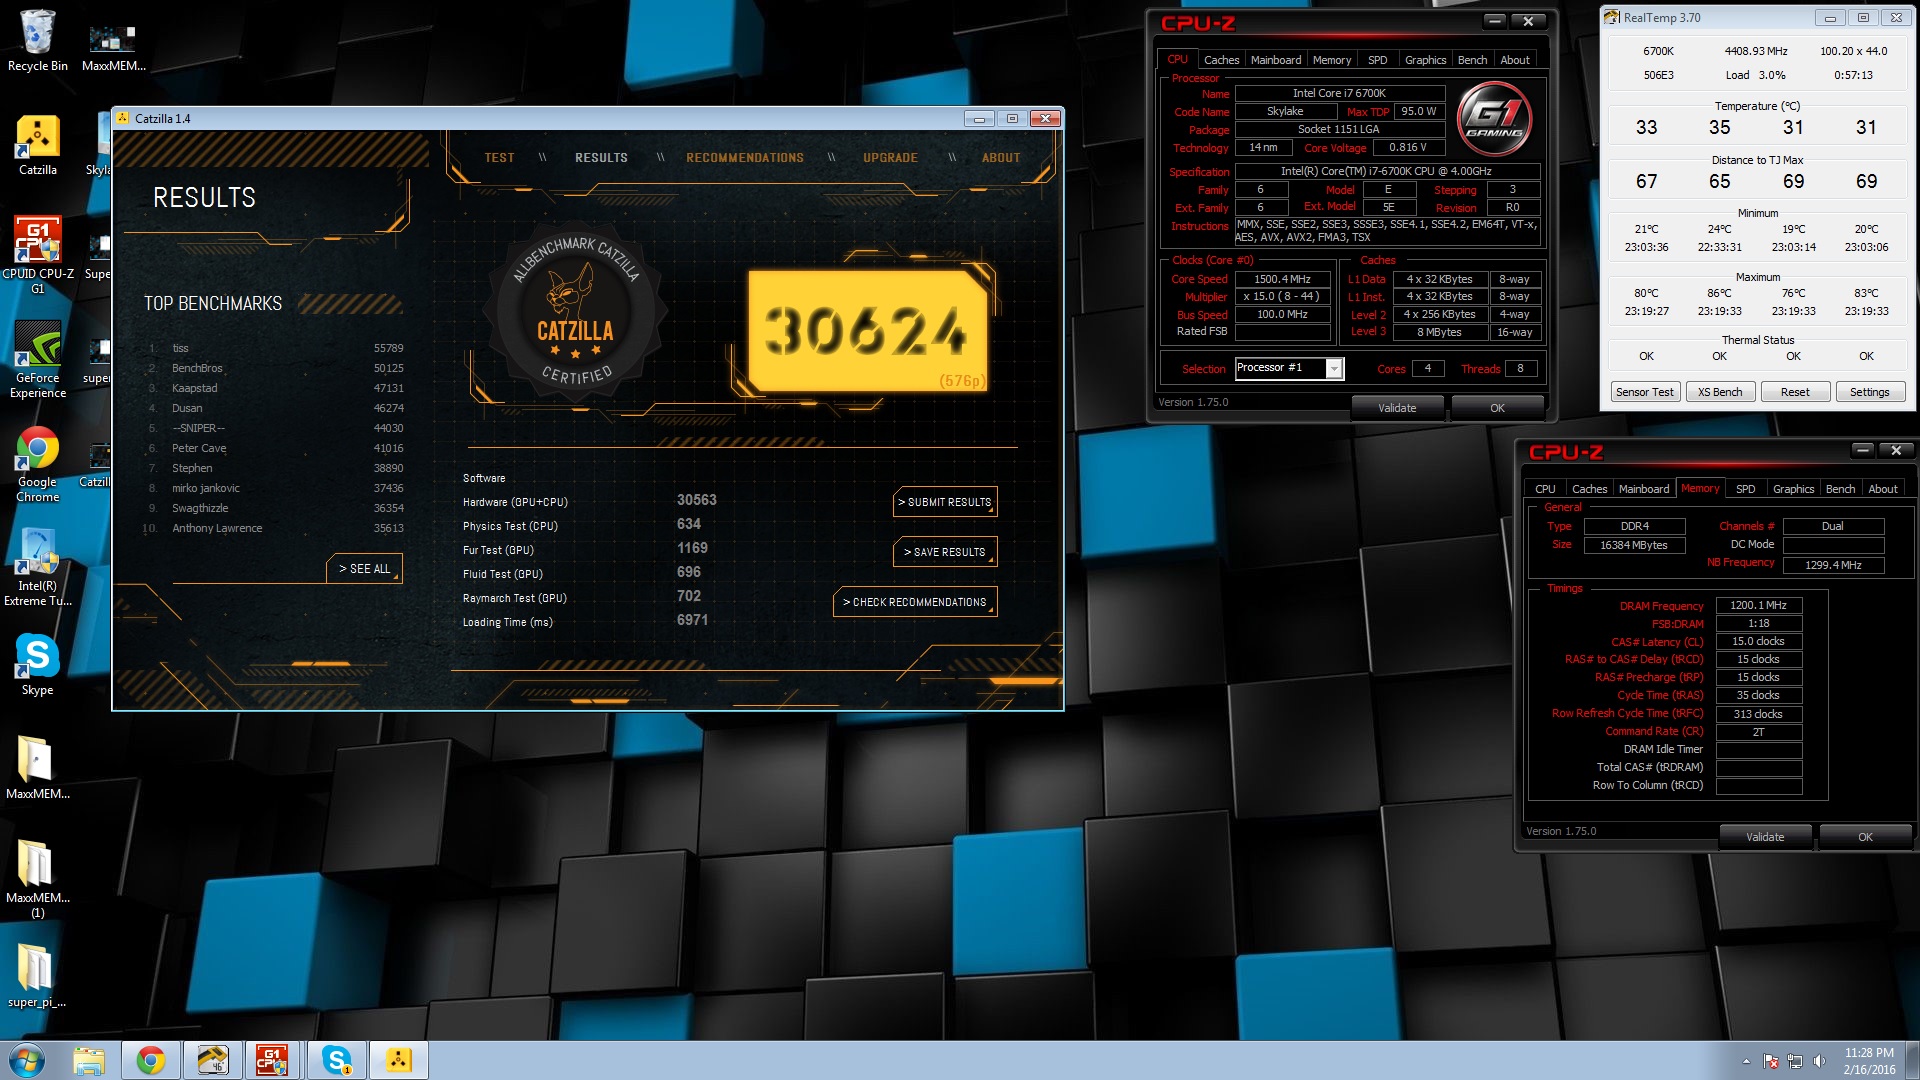Click the Core Speed value 1500.4 MHz

coord(1282,279)
